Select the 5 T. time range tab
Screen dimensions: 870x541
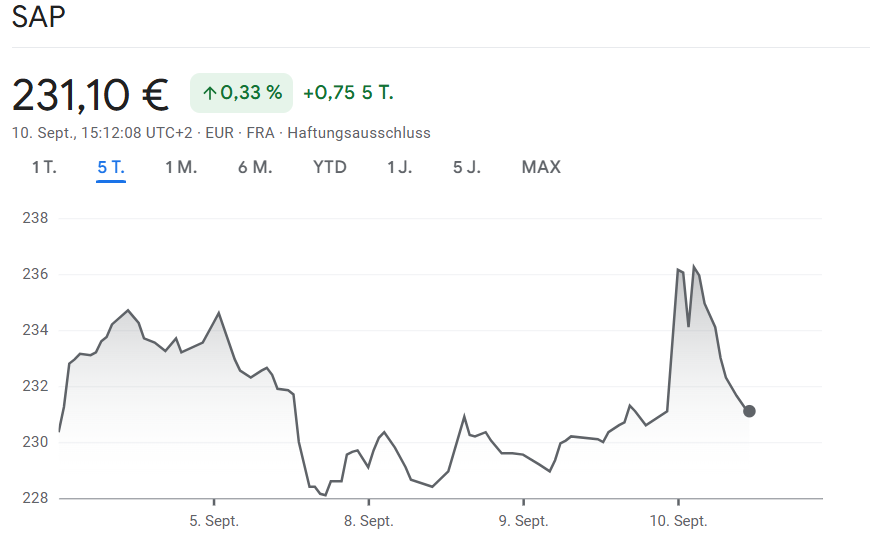point(111,167)
